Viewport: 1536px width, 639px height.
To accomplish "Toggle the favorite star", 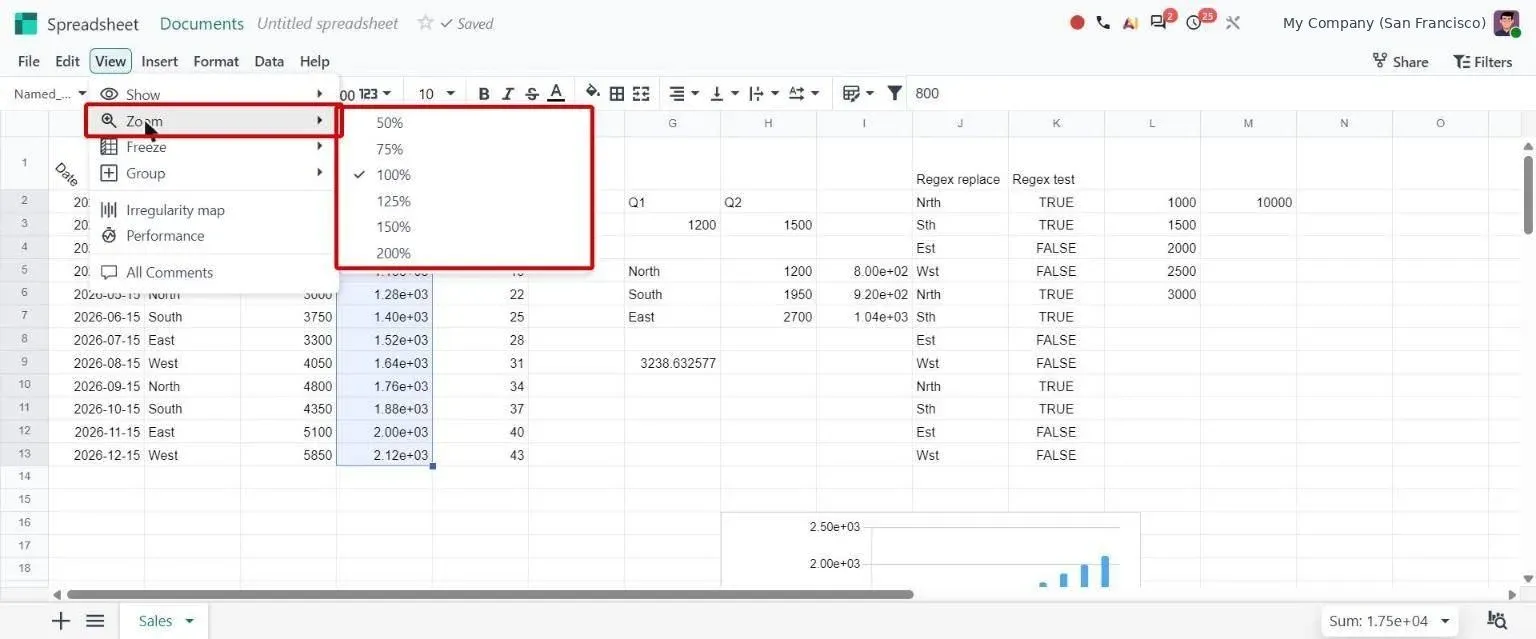I will tap(425, 23).
